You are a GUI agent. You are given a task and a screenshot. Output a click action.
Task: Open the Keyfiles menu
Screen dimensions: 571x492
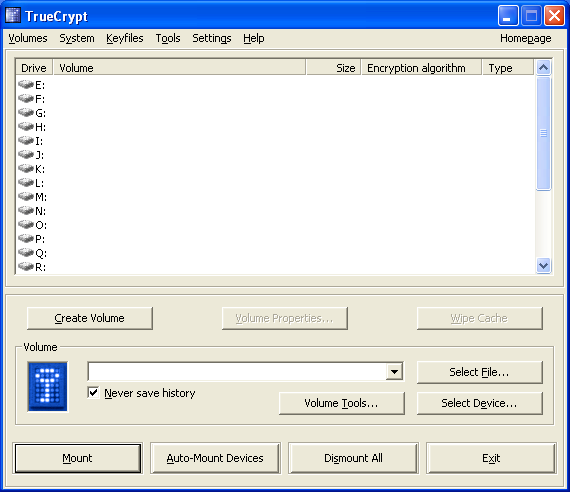125,38
